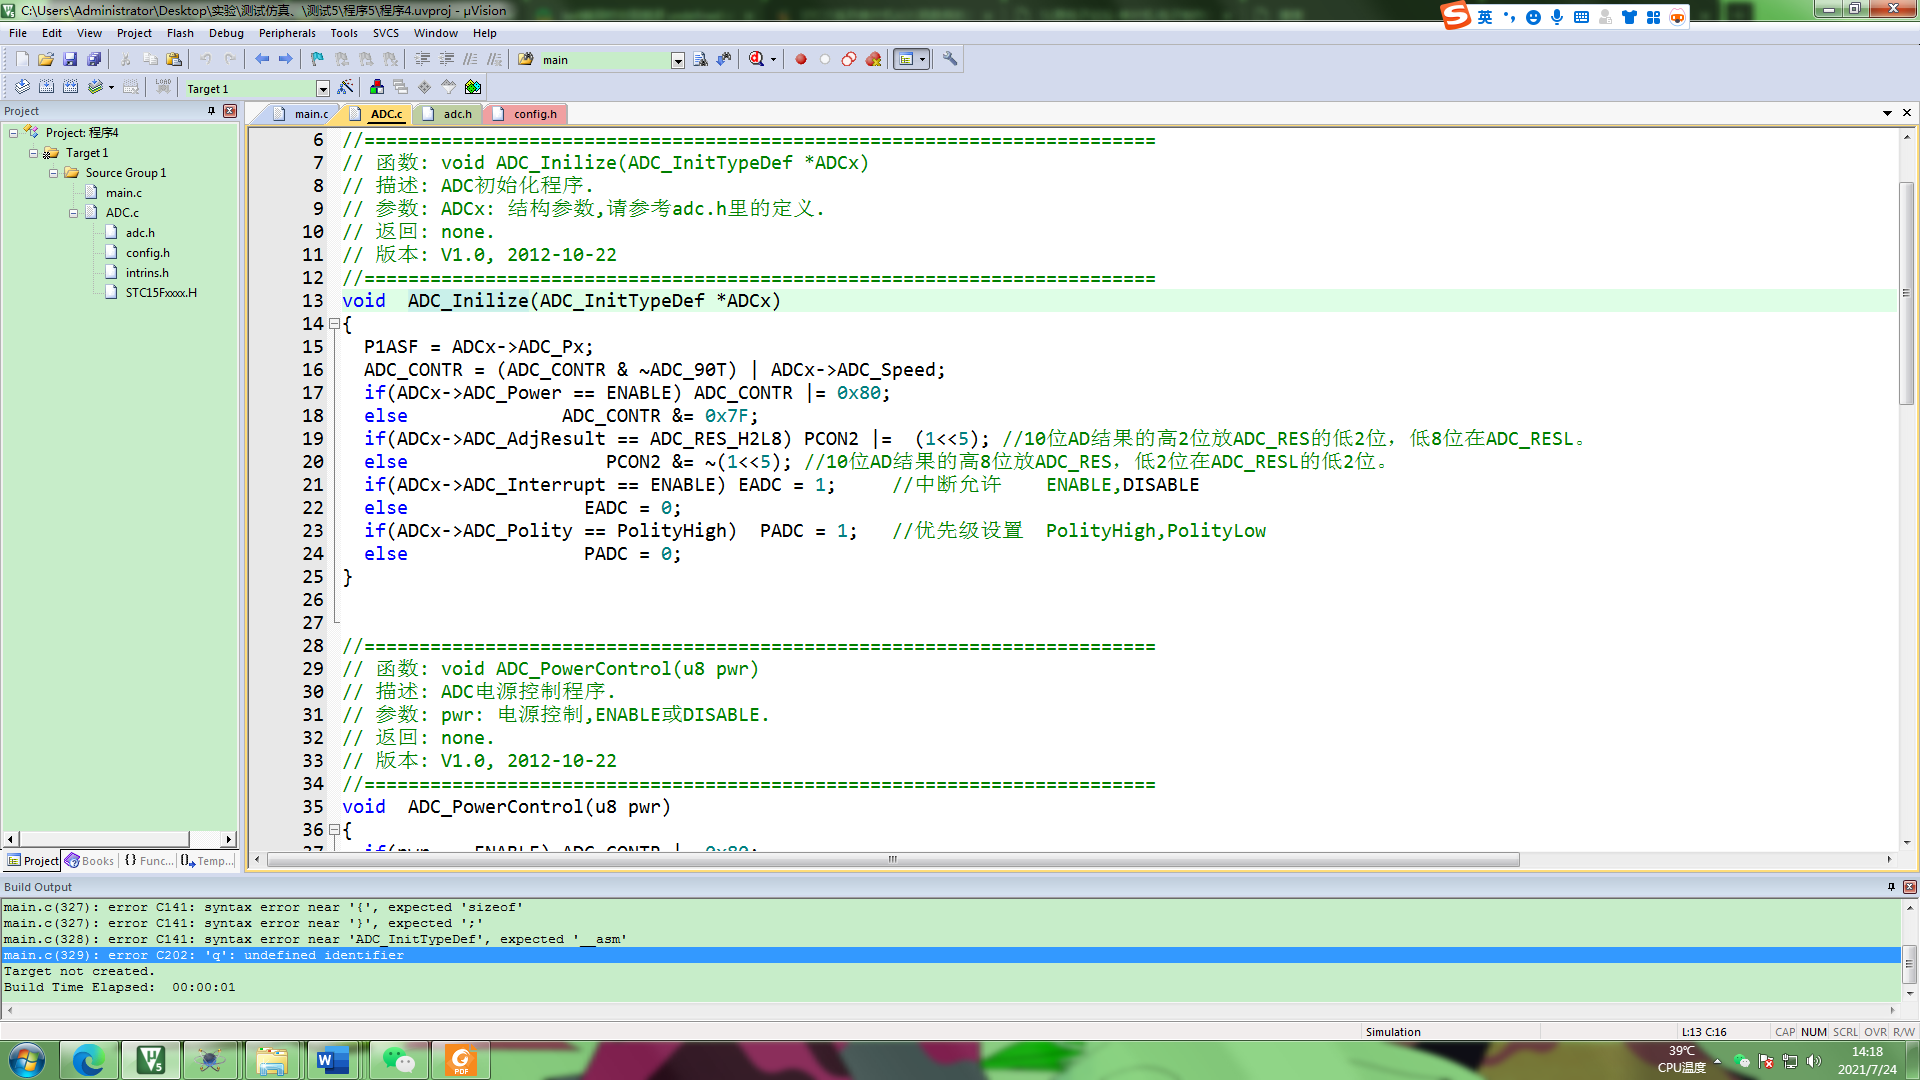This screenshot has height=1080, width=1920.
Task: Open a file with the folder icon
Action: point(46,60)
